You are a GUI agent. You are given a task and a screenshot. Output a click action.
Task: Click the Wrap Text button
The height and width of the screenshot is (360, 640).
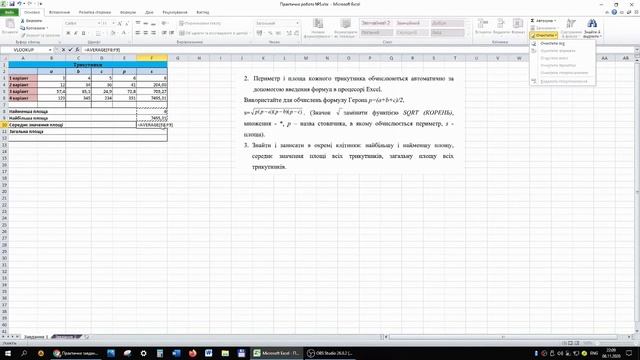tap(200, 23)
